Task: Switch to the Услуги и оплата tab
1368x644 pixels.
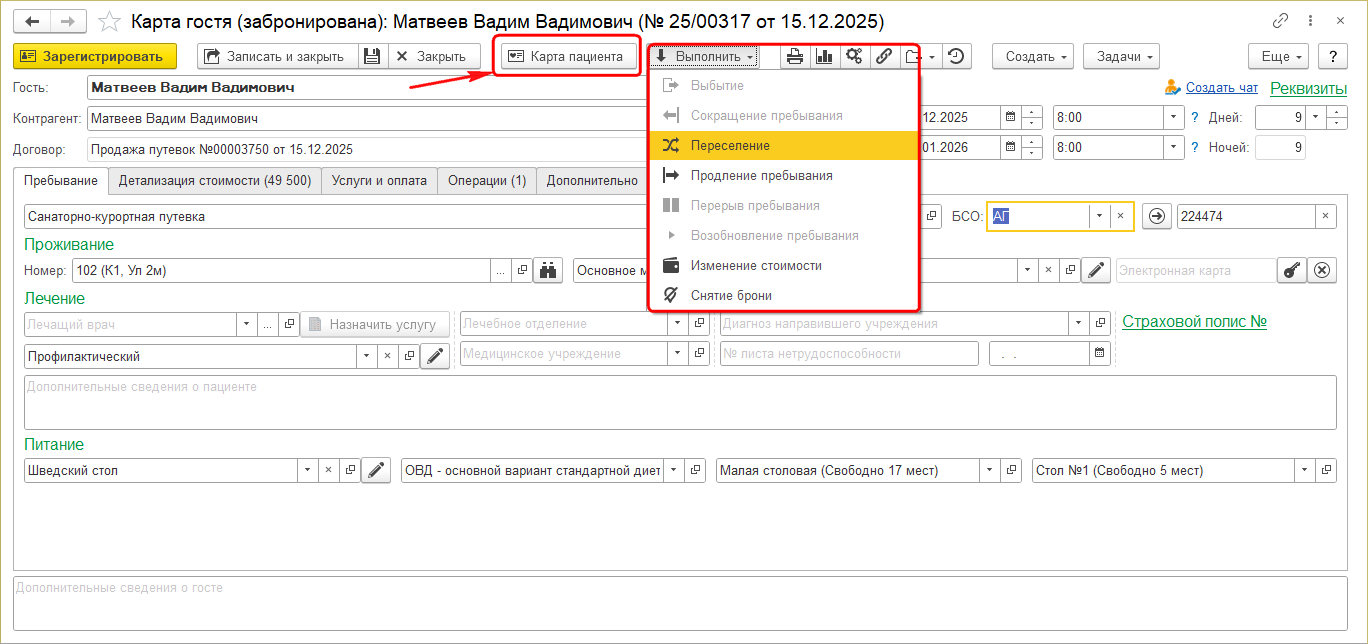Action: (379, 181)
